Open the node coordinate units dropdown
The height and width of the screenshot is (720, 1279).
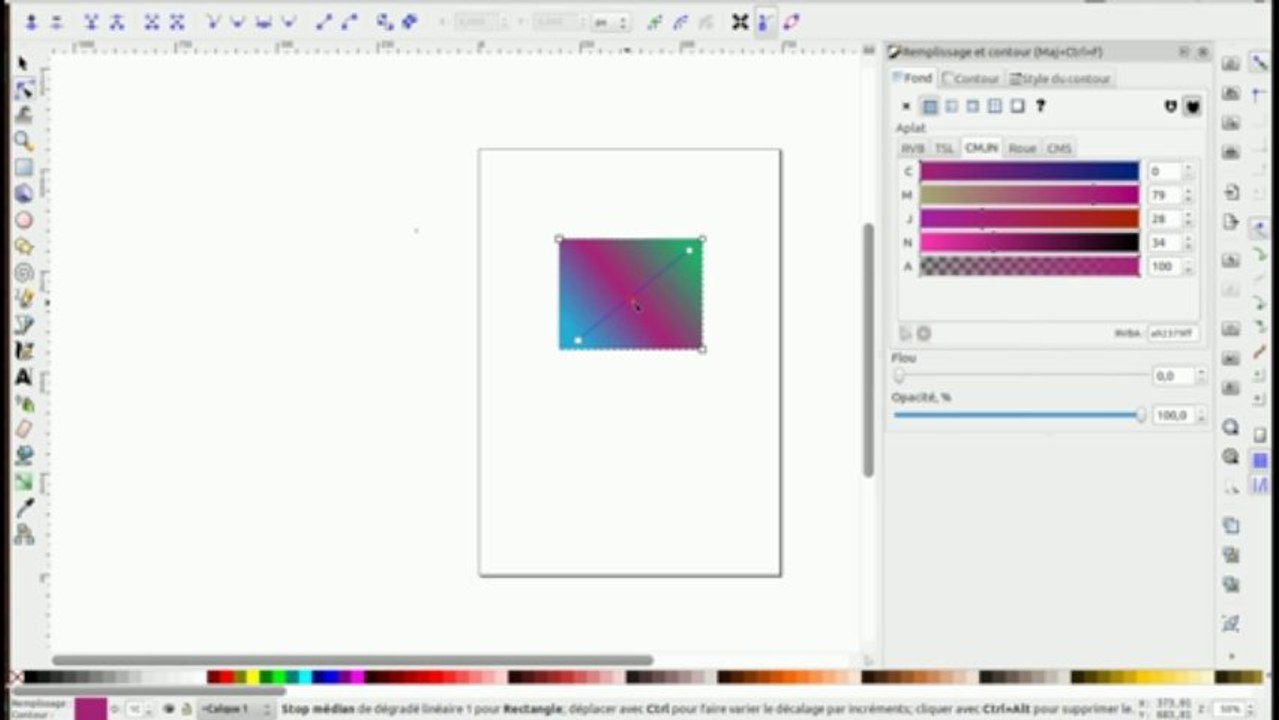[x=611, y=22]
